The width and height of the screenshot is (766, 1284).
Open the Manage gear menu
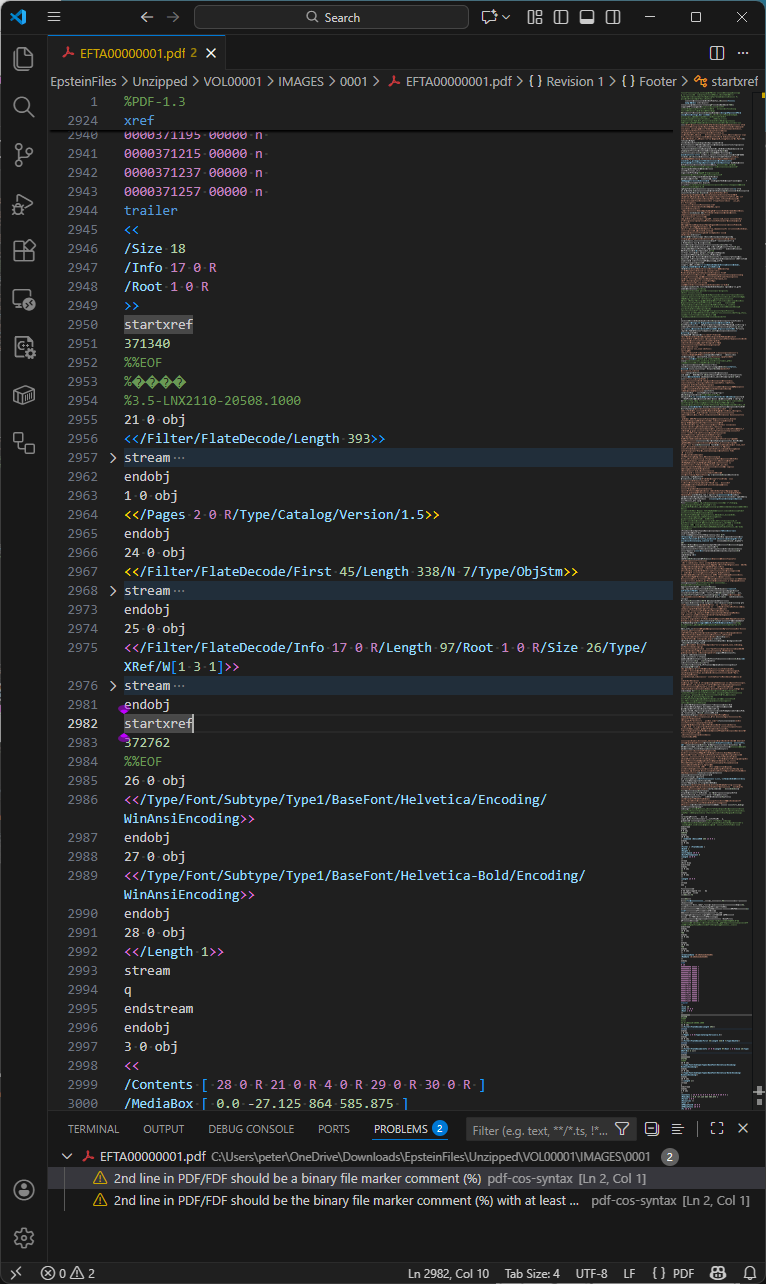click(24, 1238)
